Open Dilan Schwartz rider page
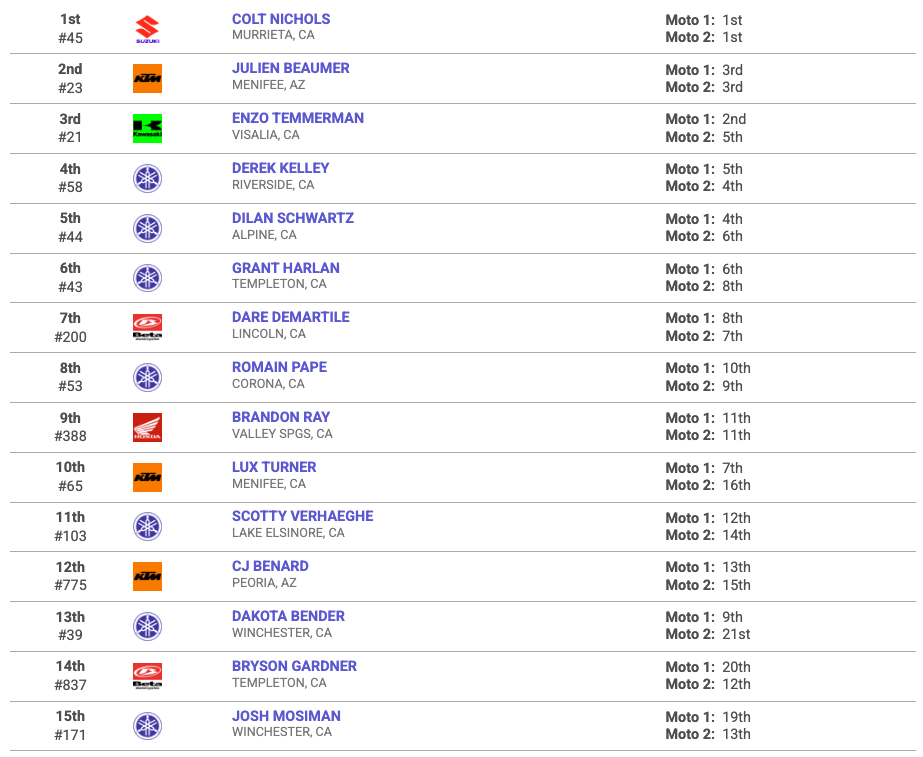The image size is (923, 757). pos(293,218)
